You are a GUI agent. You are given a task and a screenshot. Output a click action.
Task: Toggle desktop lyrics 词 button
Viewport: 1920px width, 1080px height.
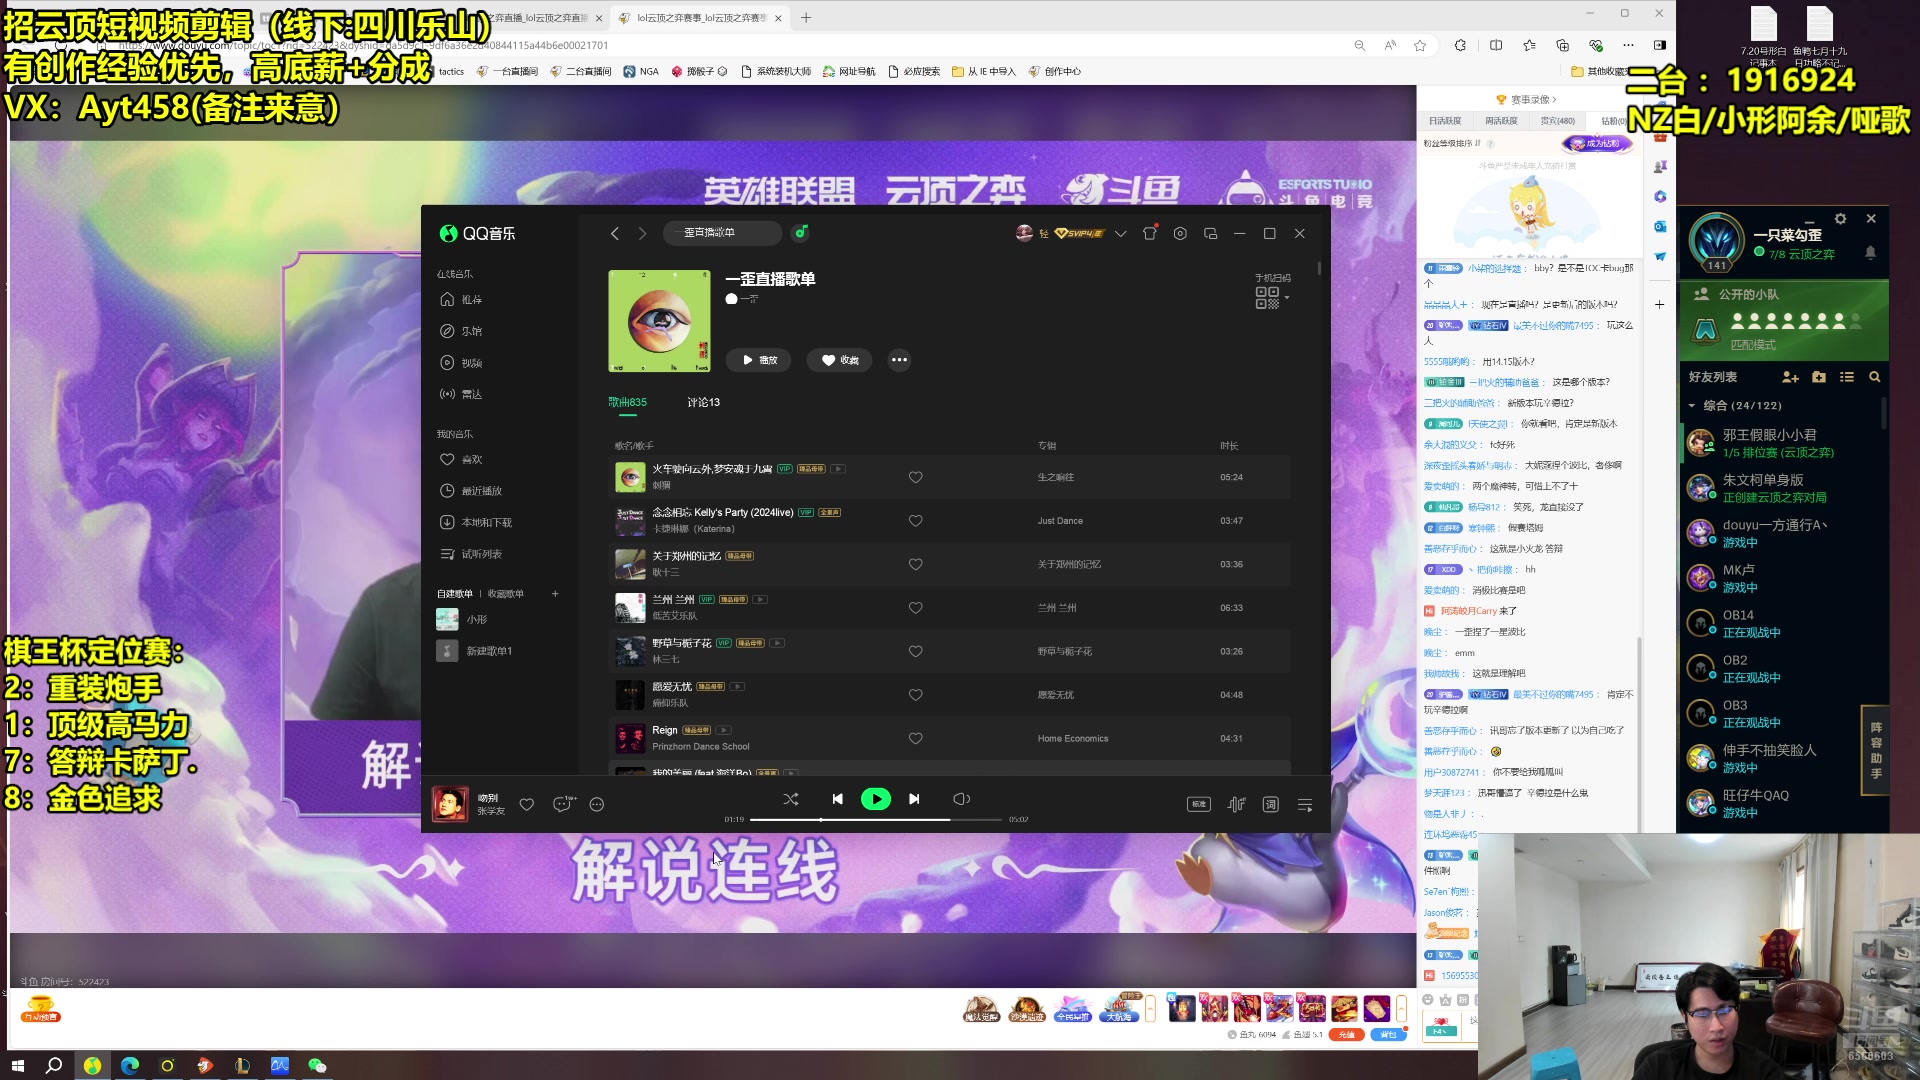click(x=1270, y=804)
